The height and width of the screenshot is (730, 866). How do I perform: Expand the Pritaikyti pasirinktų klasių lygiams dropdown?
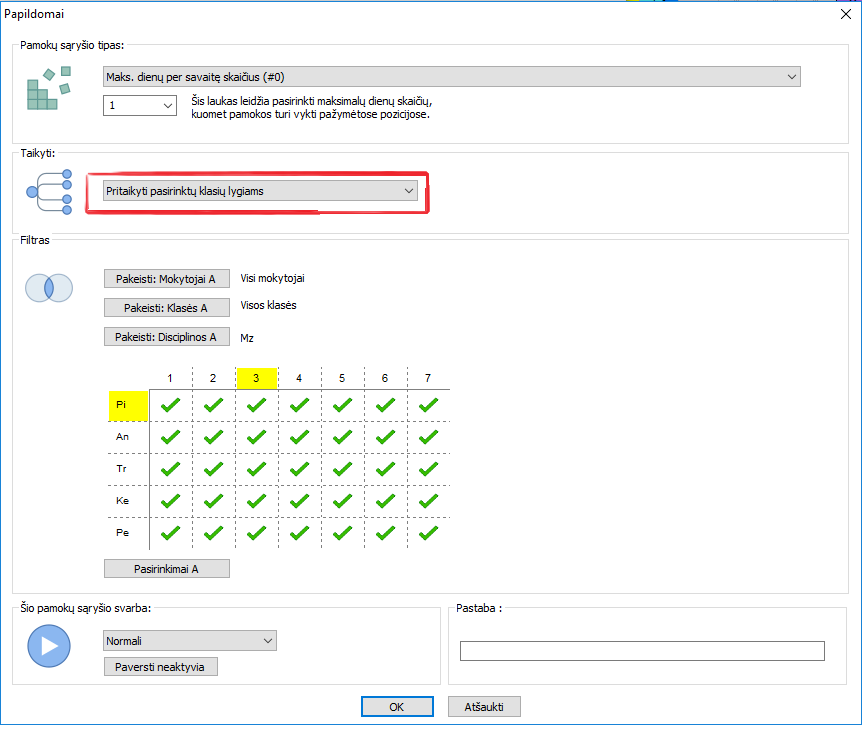pos(260,191)
